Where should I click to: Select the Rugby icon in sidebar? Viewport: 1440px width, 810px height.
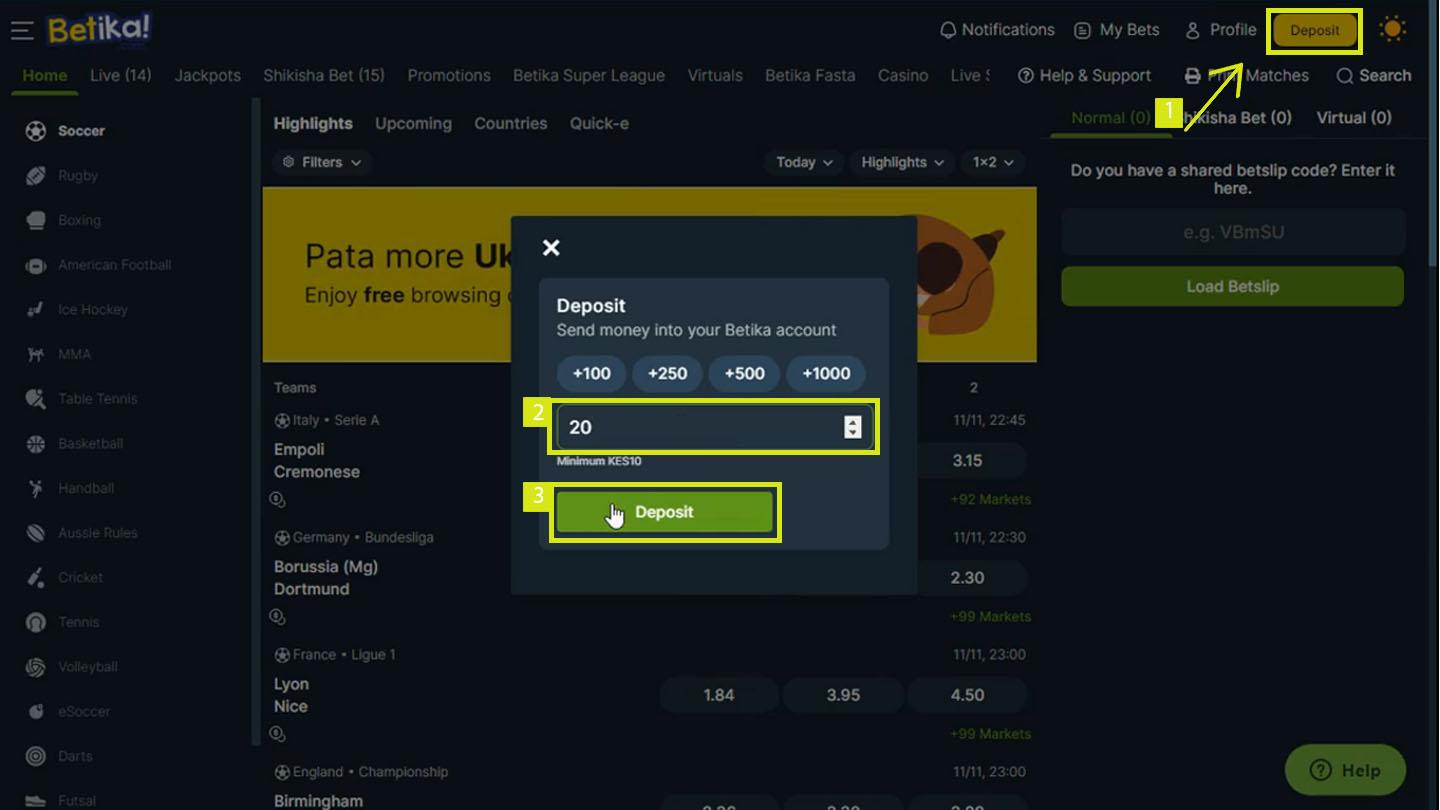[36, 176]
